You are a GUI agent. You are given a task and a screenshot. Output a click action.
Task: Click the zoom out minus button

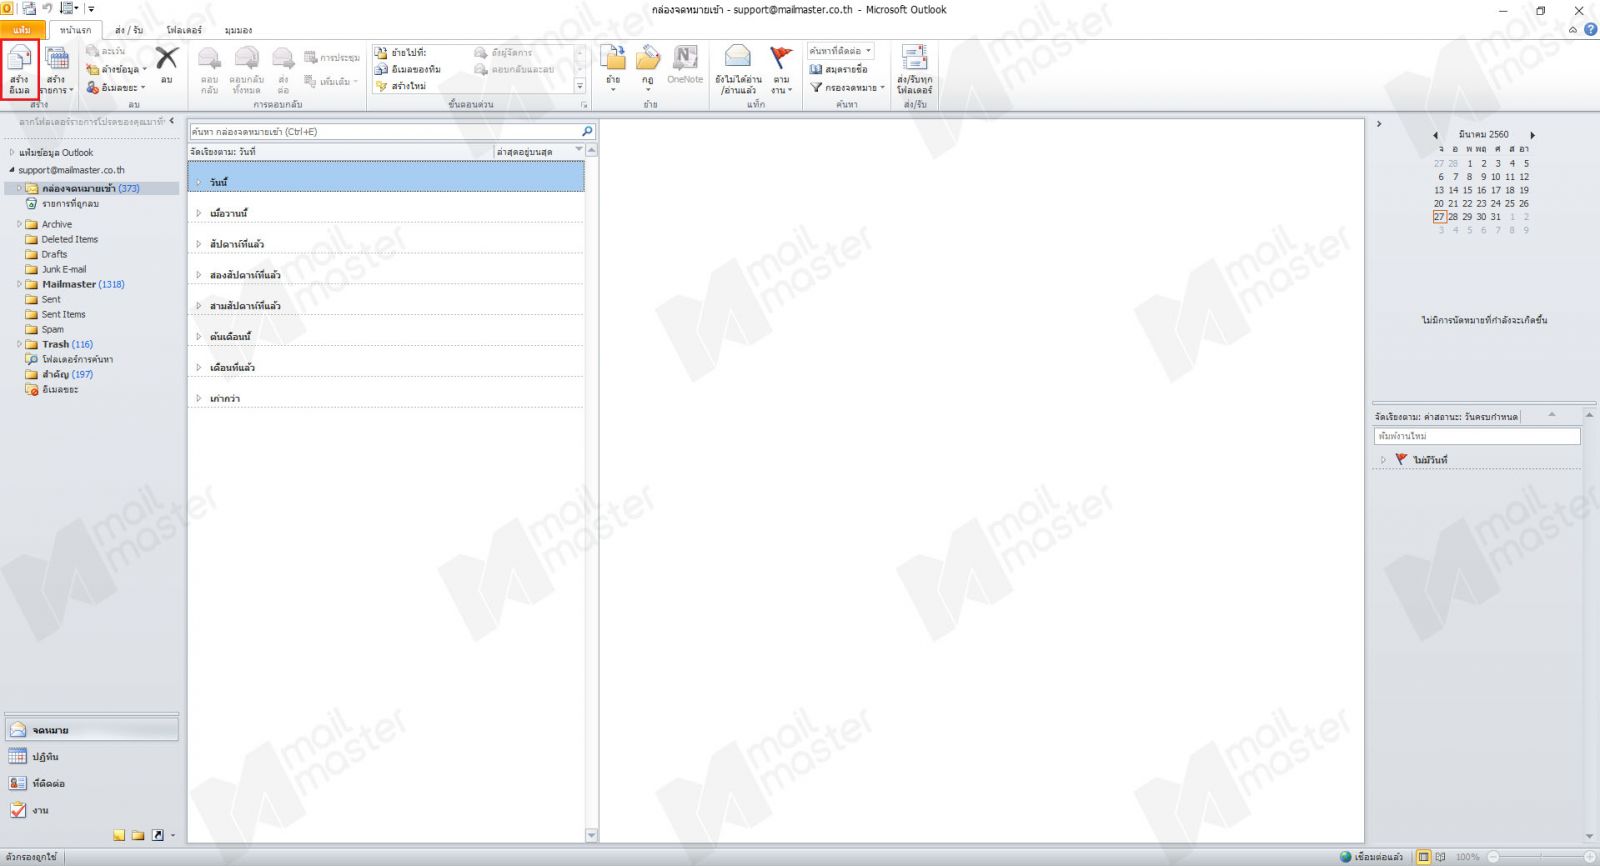click(1493, 857)
